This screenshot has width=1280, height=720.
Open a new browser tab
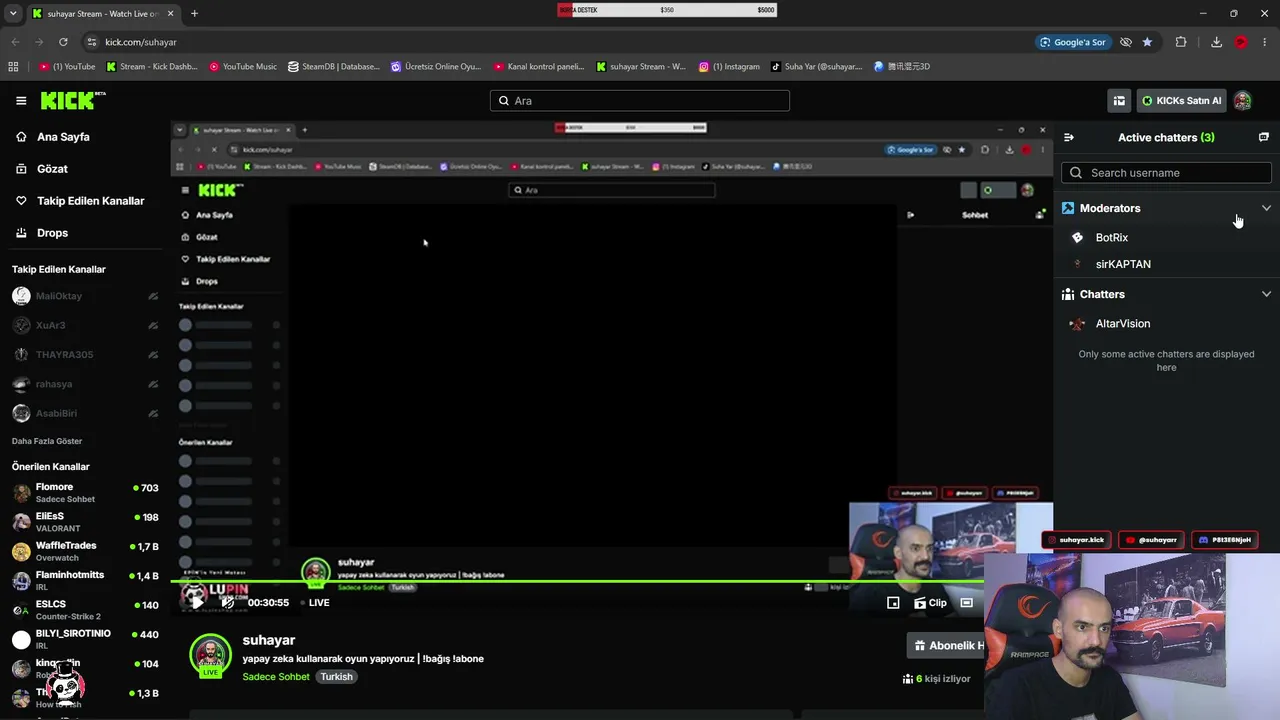(194, 14)
